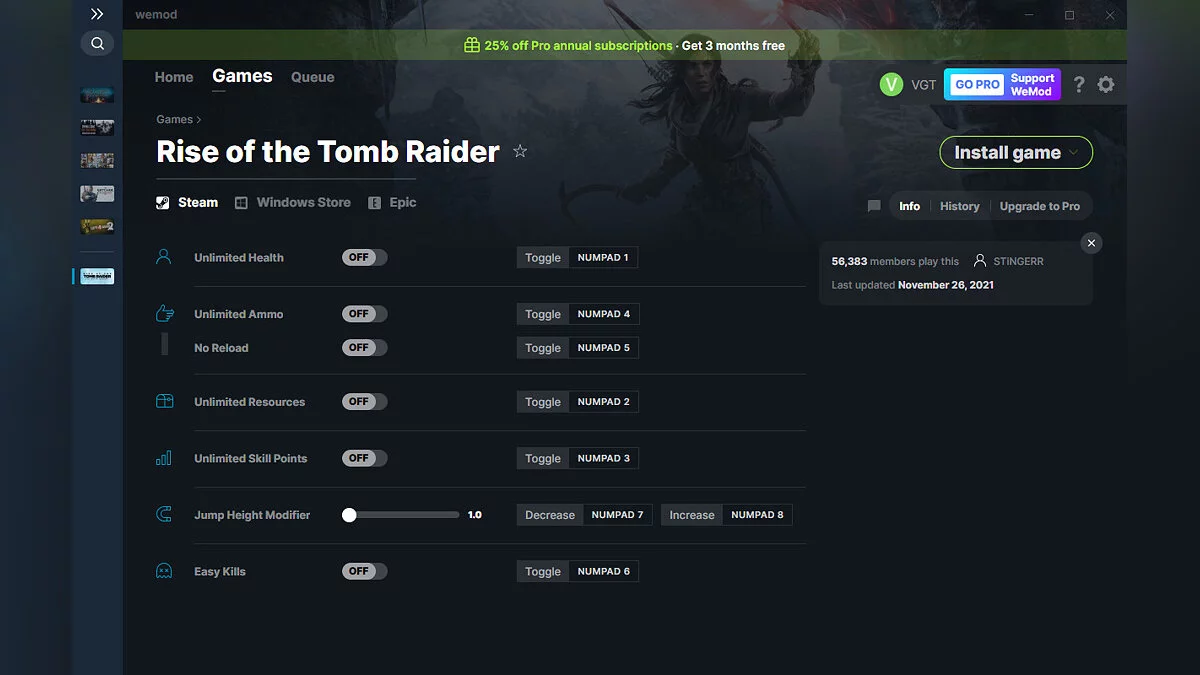Switch to the History tab
This screenshot has height=675, width=1200.
point(959,206)
